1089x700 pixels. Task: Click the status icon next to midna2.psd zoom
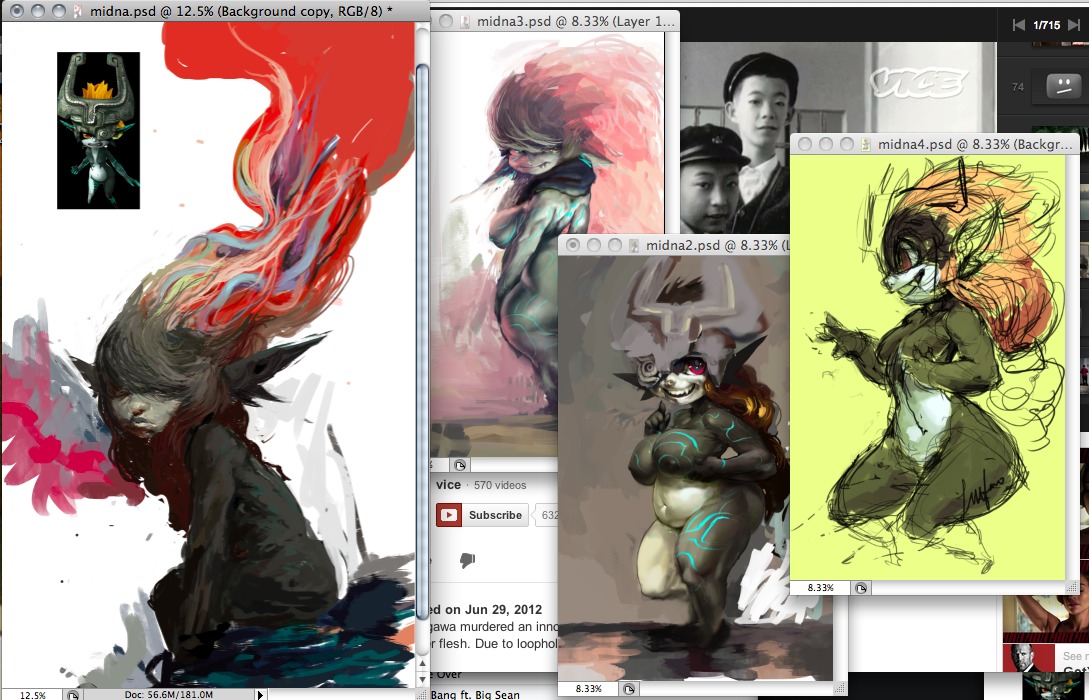[629, 689]
